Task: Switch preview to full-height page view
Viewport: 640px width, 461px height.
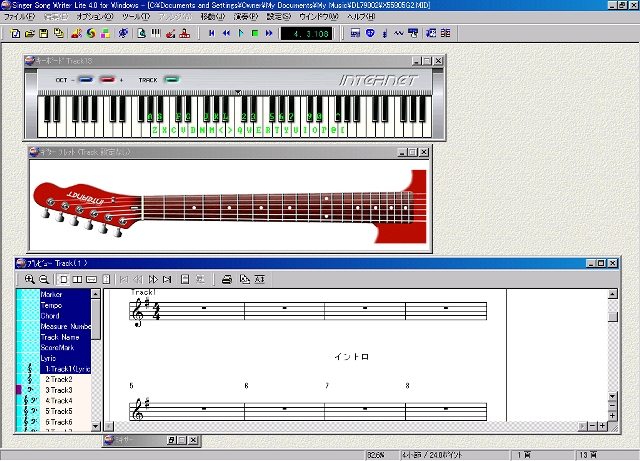Action: [106, 279]
